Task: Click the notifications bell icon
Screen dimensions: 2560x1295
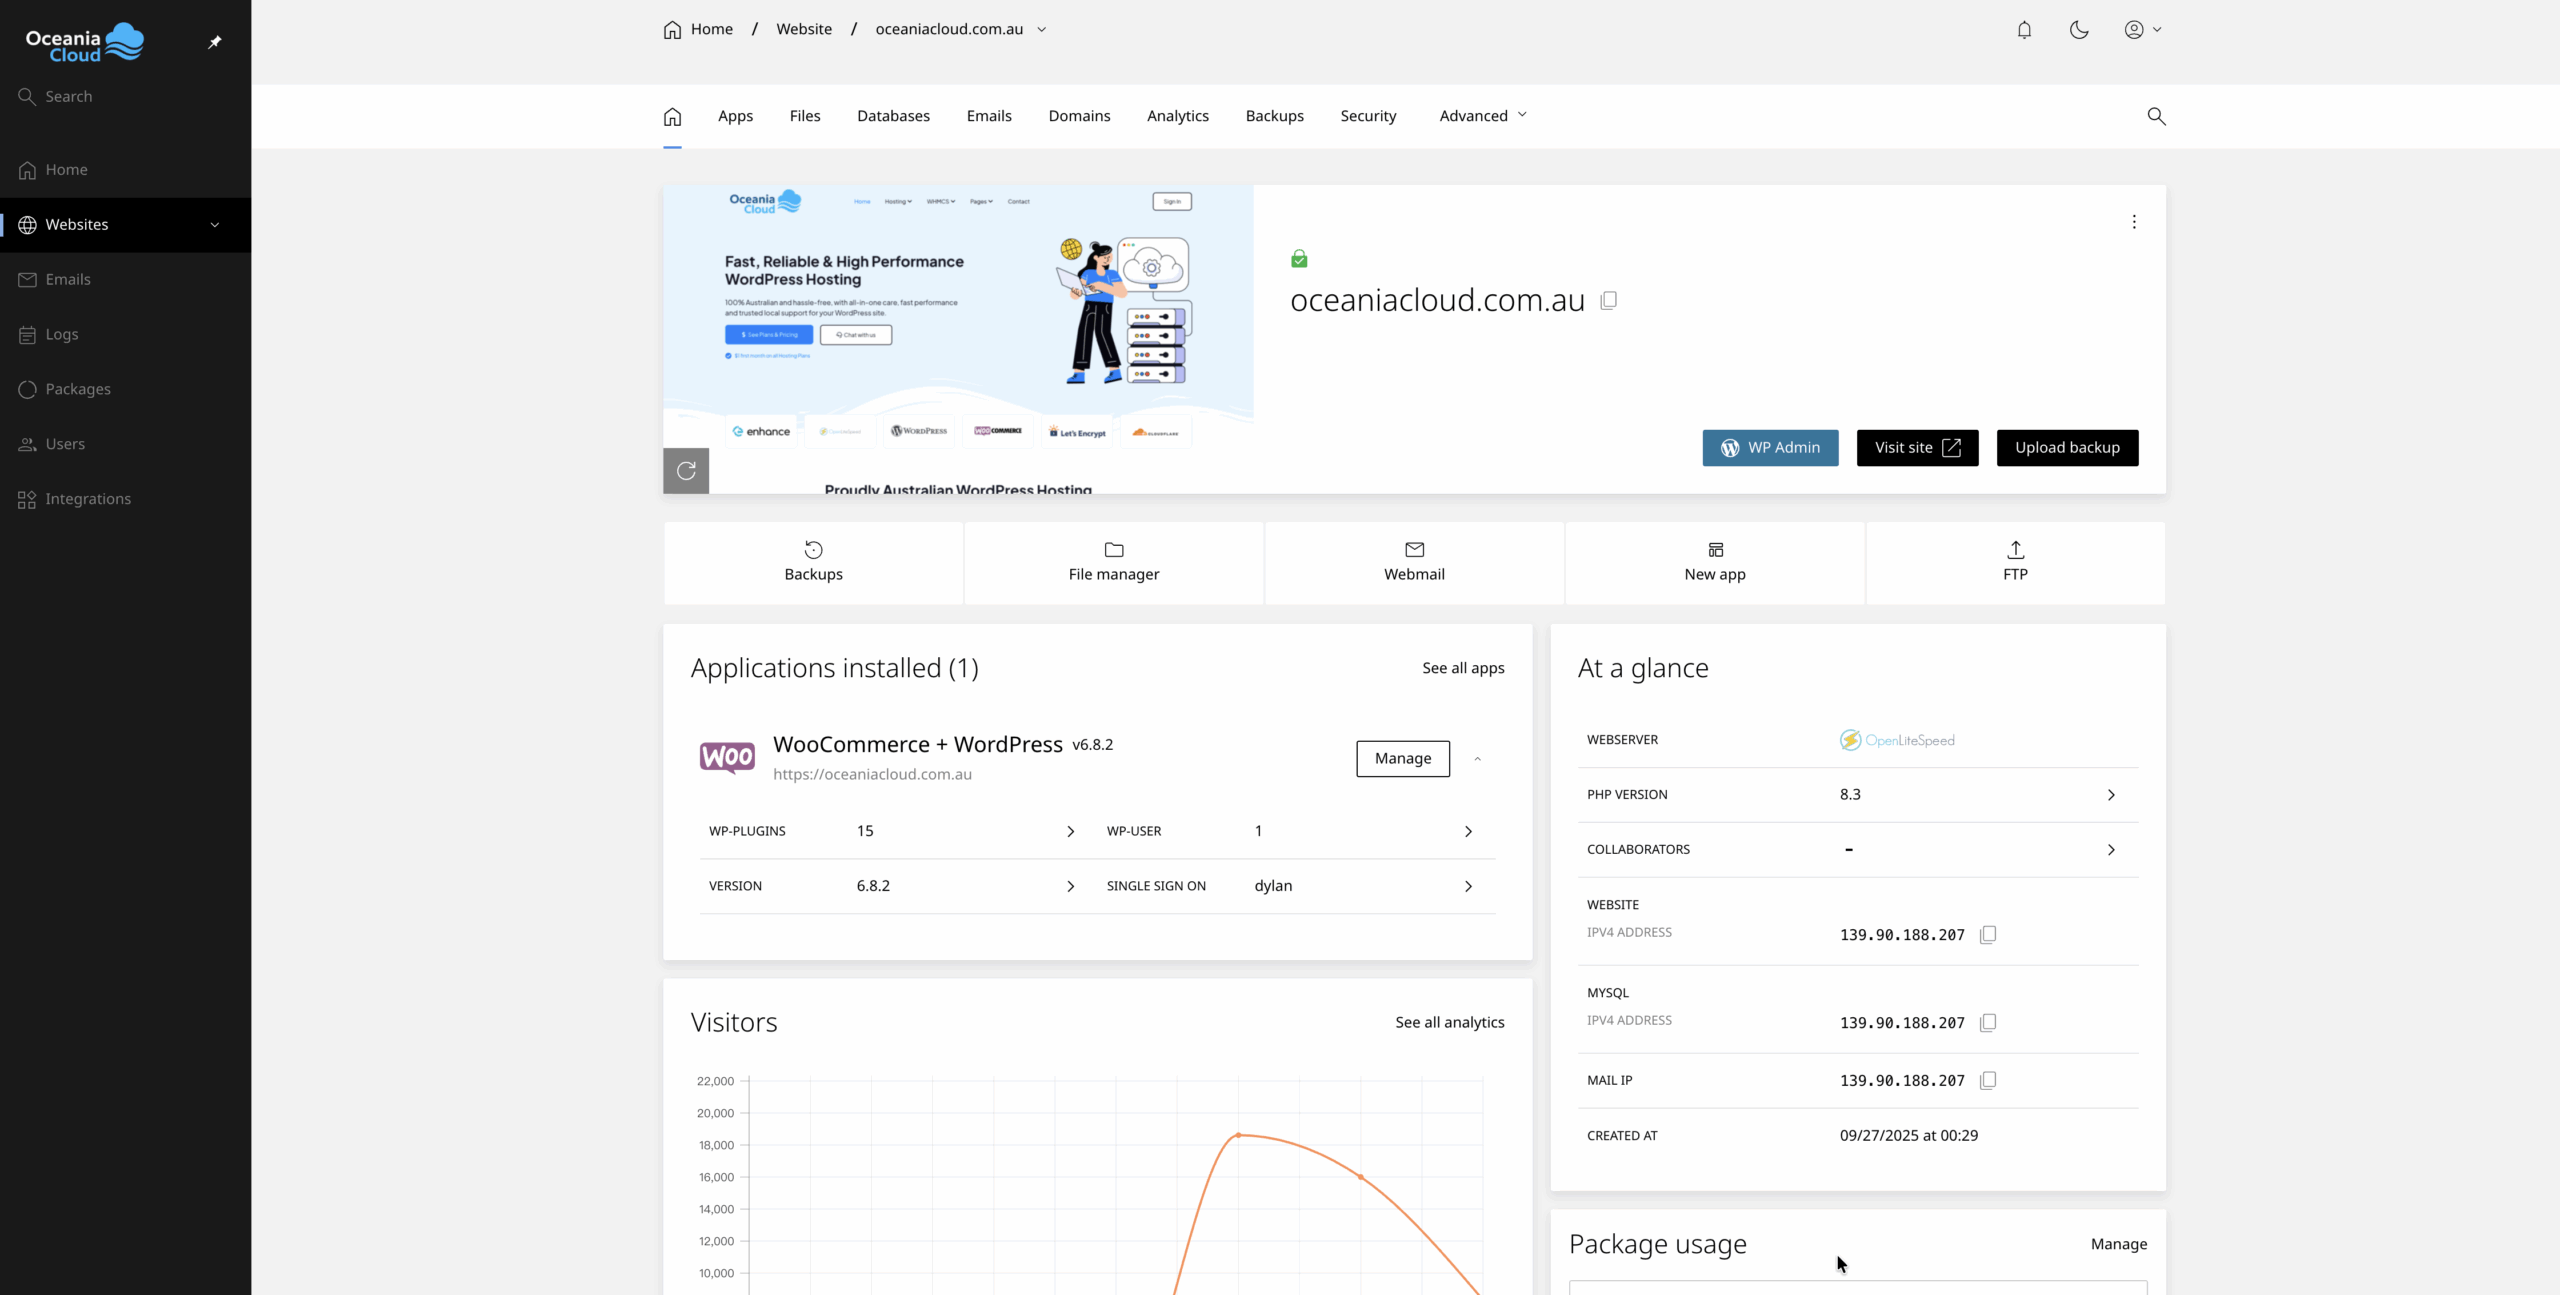Action: pos(2024,30)
